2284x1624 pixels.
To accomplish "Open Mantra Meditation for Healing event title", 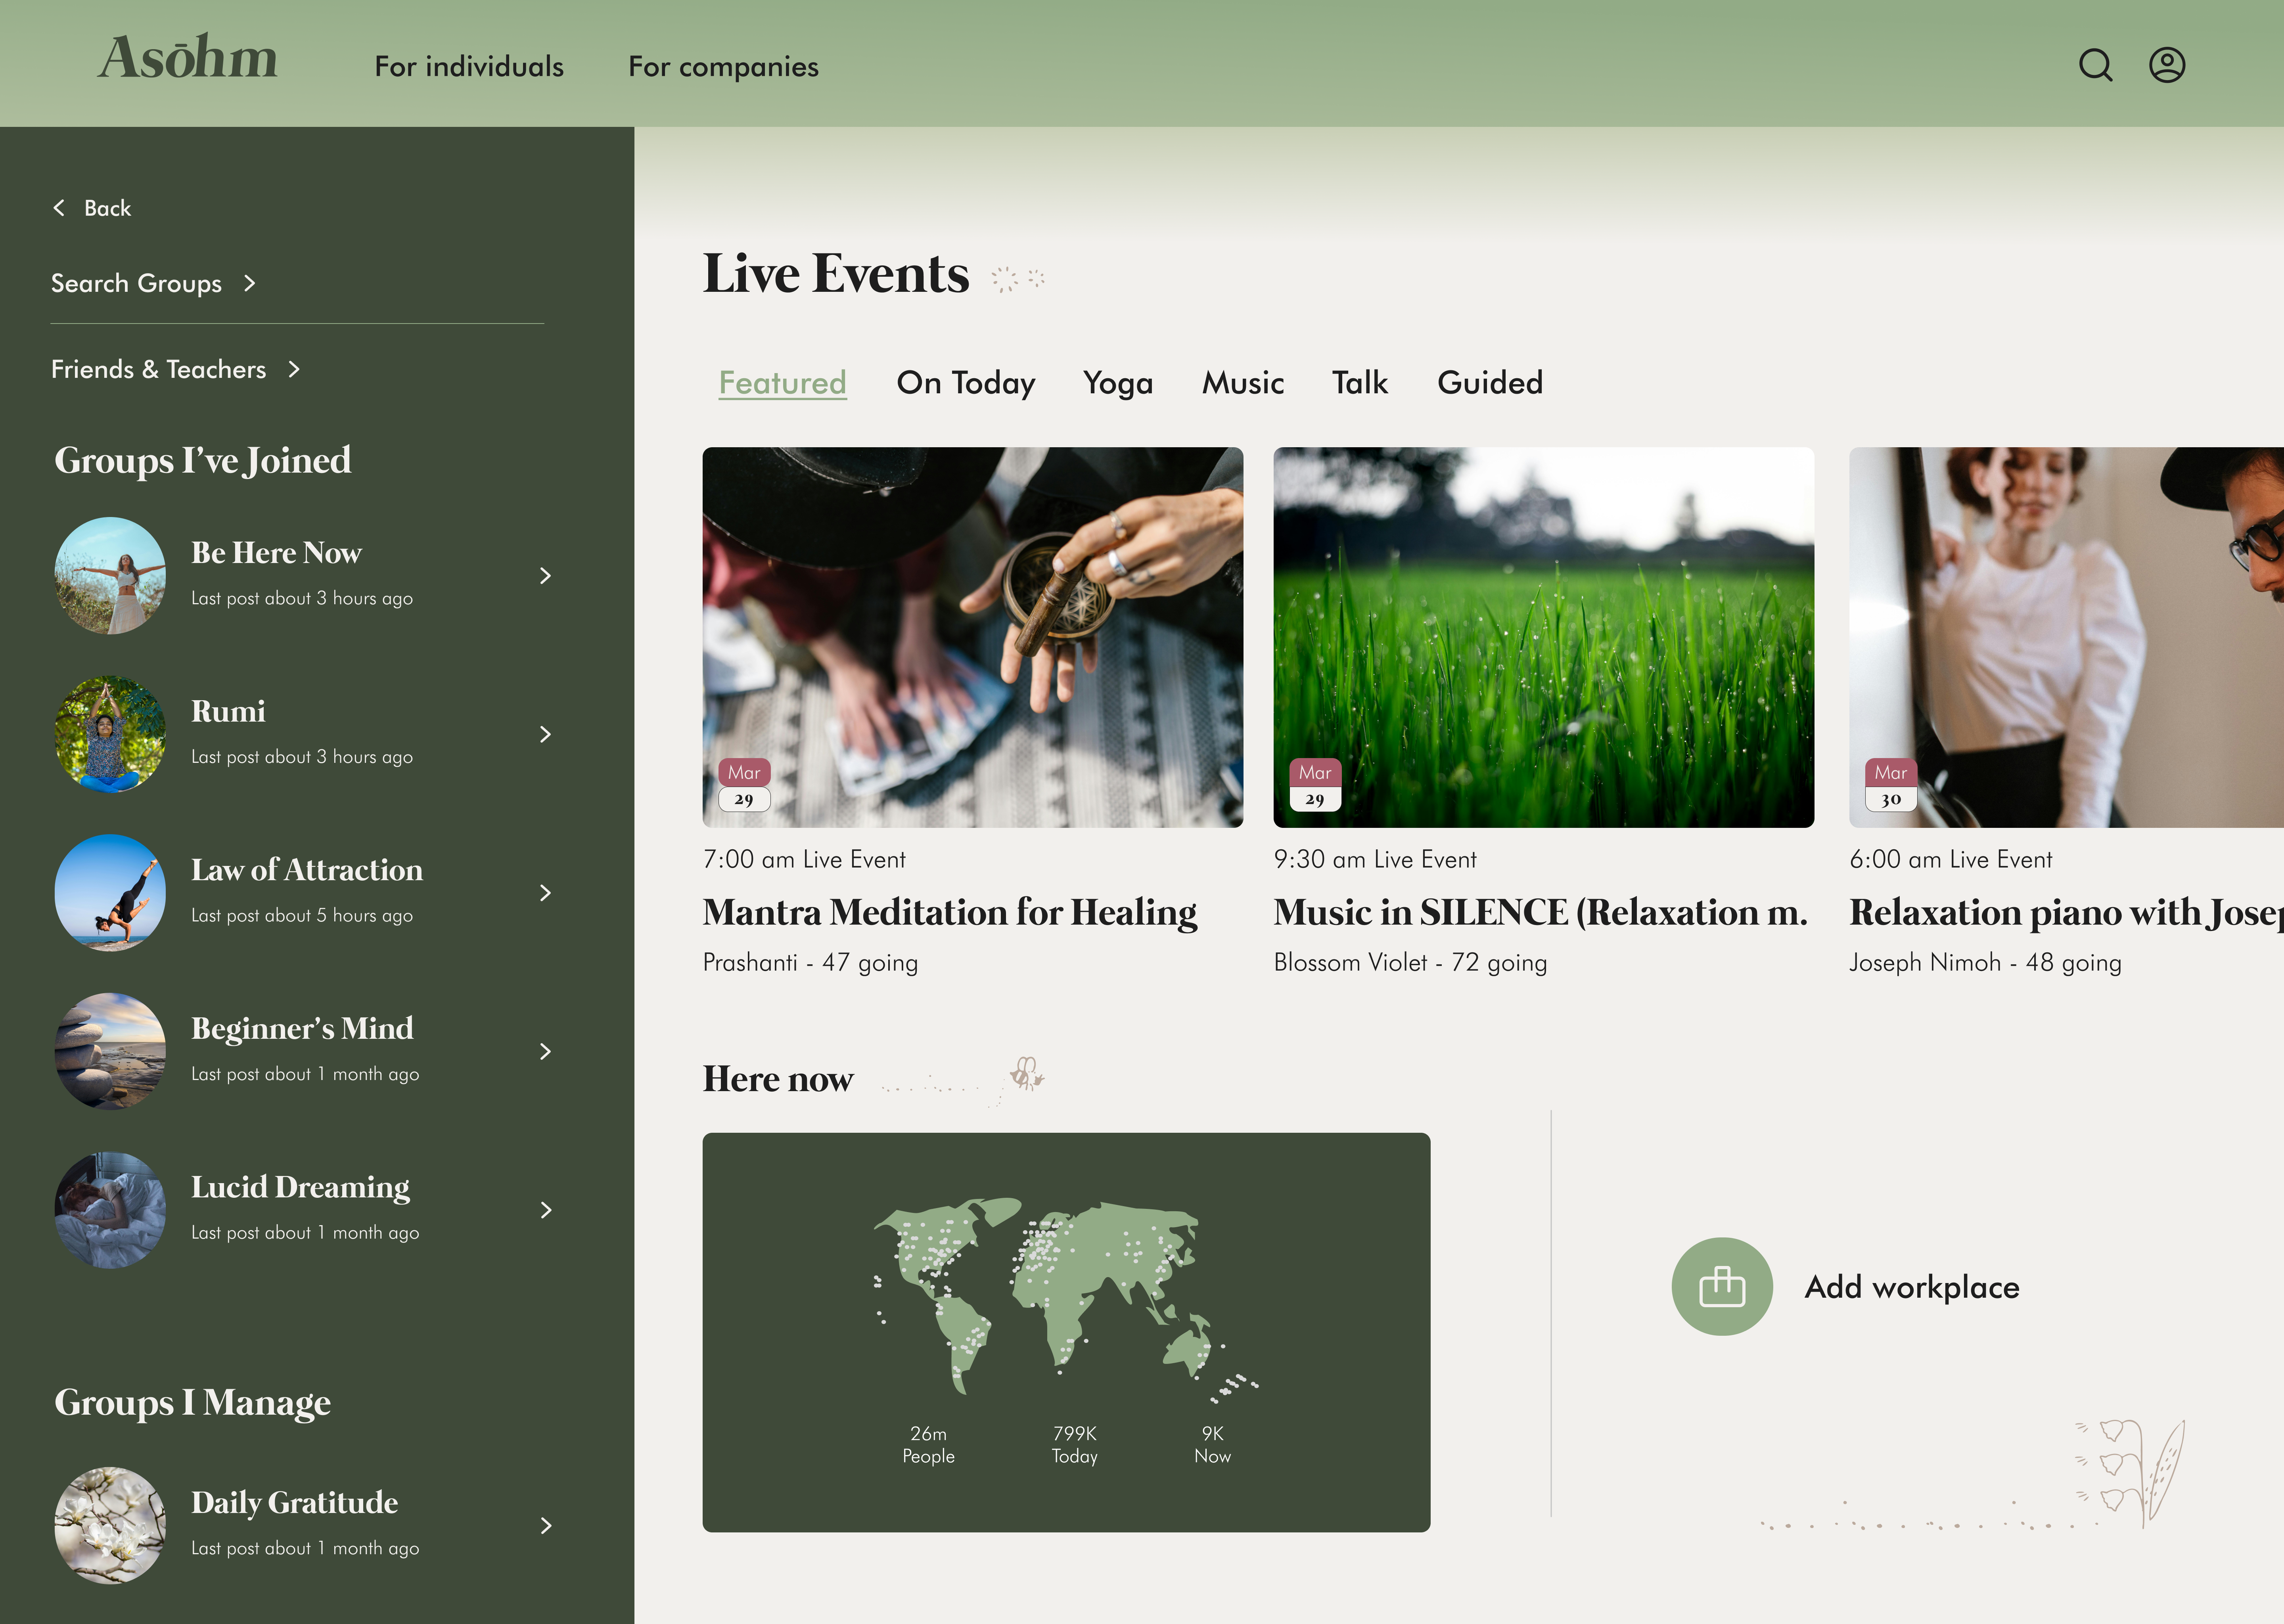I will coord(949,912).
